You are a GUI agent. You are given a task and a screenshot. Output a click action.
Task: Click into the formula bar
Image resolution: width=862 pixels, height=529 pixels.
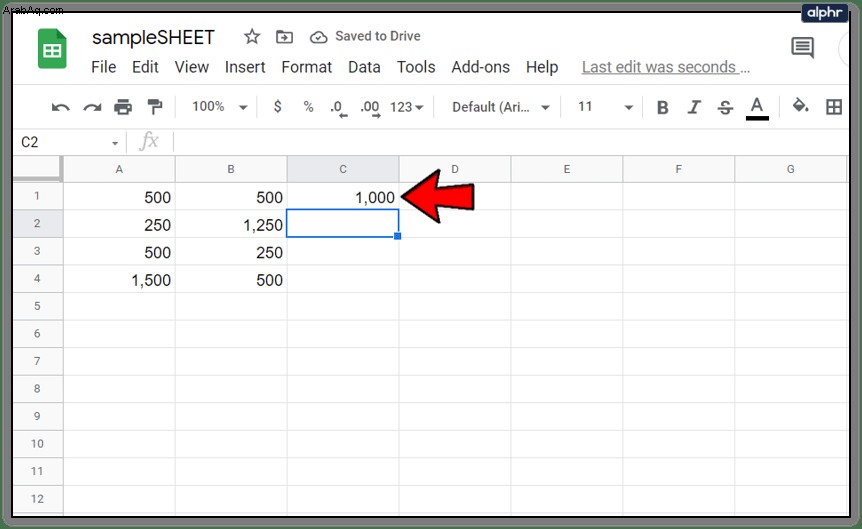509,142
